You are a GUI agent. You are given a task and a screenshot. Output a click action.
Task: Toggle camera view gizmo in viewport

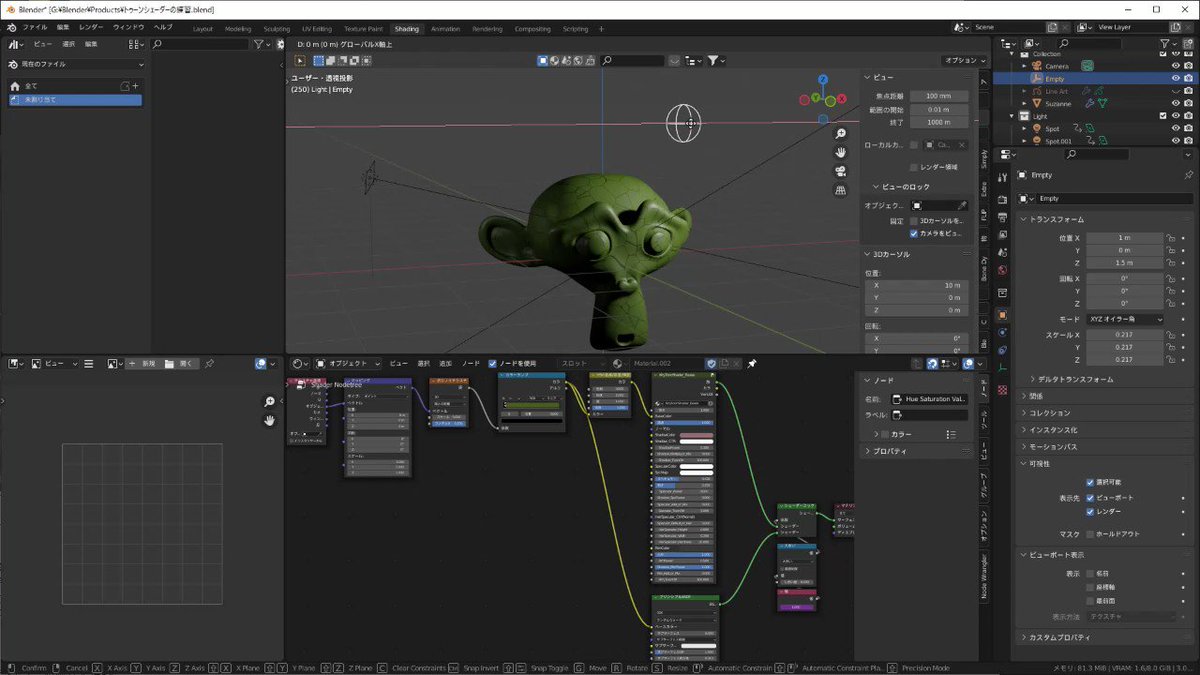841,171
